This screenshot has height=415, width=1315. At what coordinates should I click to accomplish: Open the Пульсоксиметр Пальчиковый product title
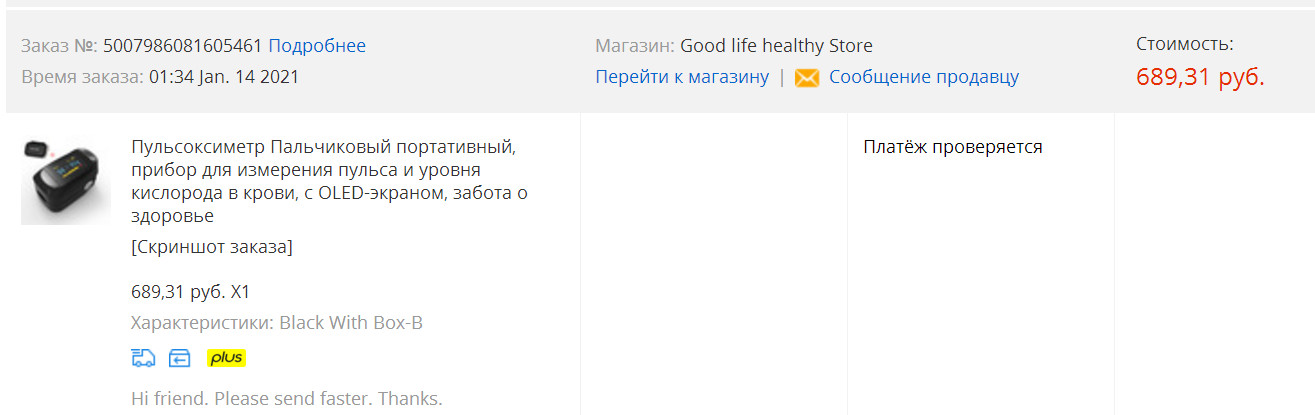(329, 181)
